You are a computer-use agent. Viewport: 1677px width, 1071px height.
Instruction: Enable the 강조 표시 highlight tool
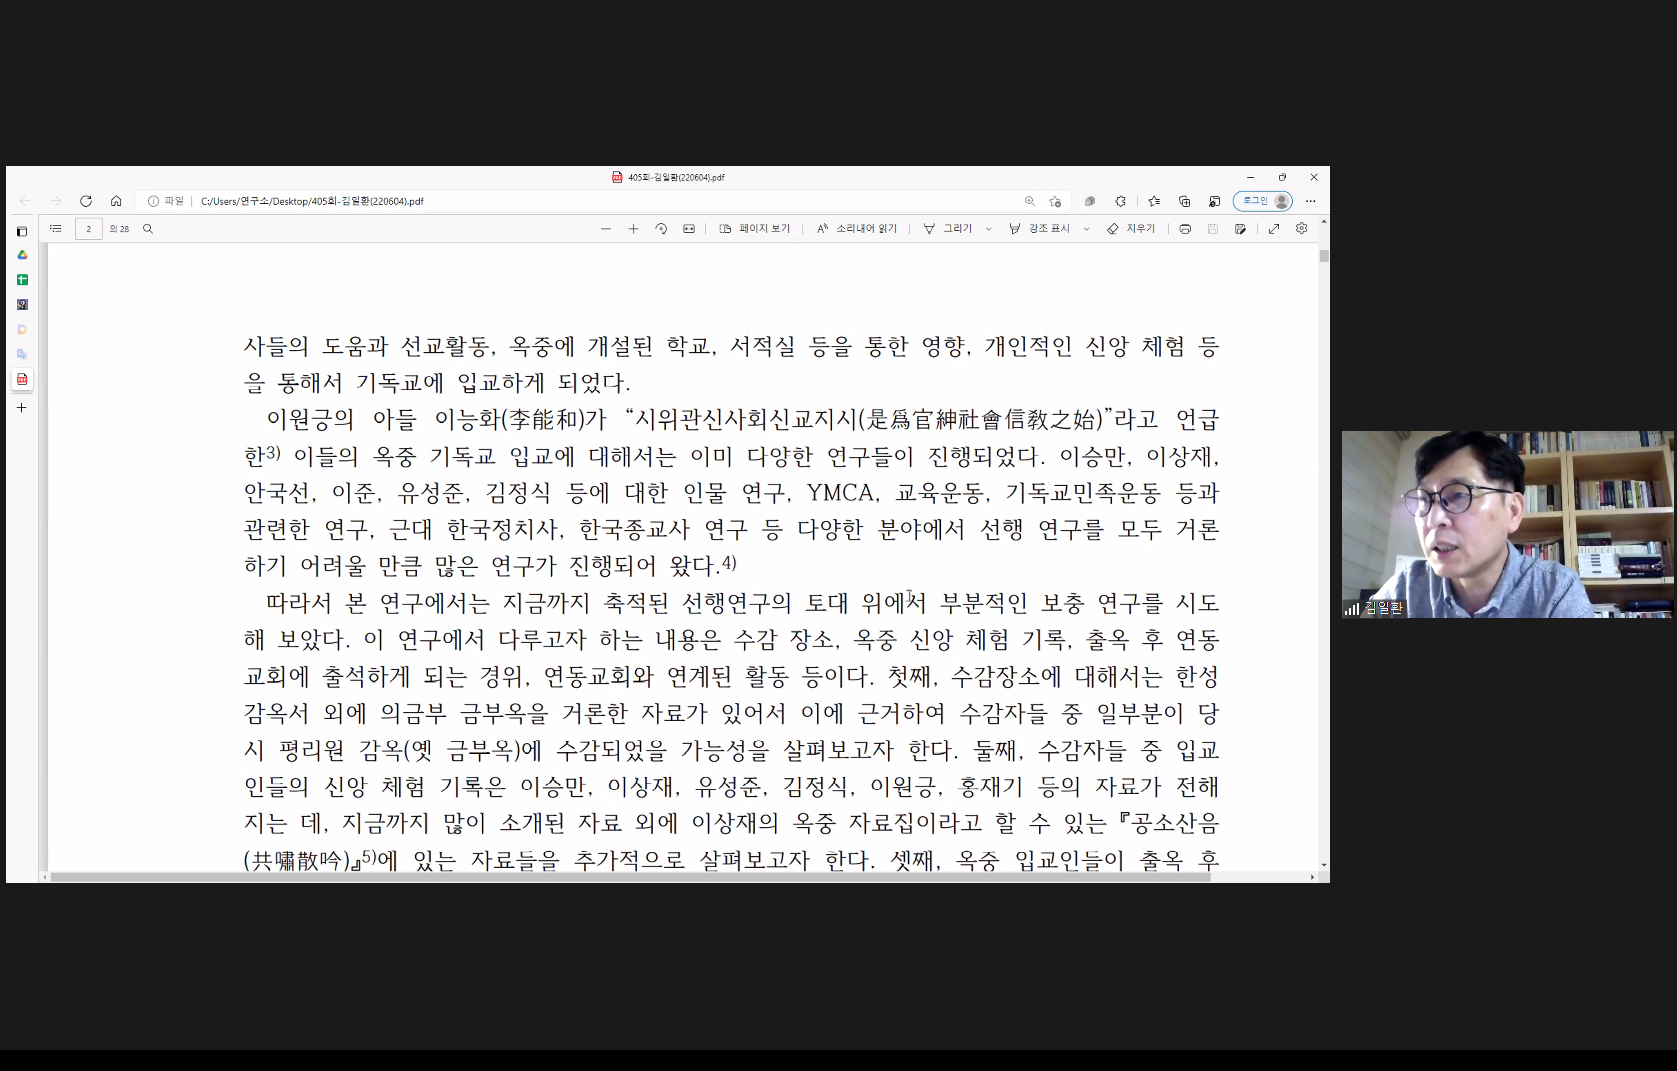[x=1040, y=229]
